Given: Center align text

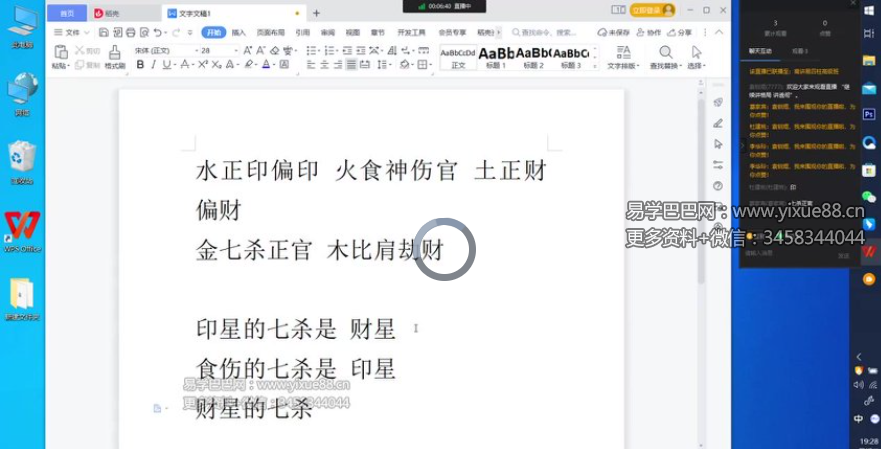Looking at the screenshot, I should click(324, 65).
